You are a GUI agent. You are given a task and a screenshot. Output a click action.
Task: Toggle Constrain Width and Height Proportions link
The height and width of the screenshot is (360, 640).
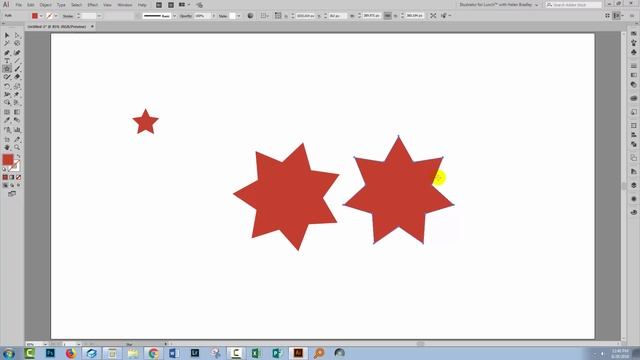[387, 16]
